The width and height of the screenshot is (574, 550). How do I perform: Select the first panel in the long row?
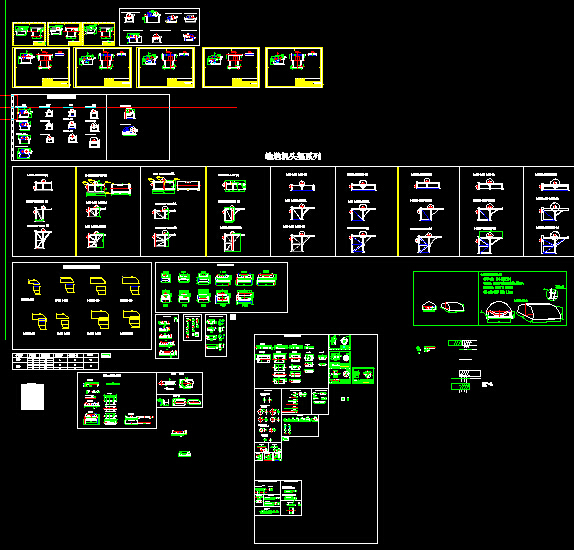pos(44,211)
